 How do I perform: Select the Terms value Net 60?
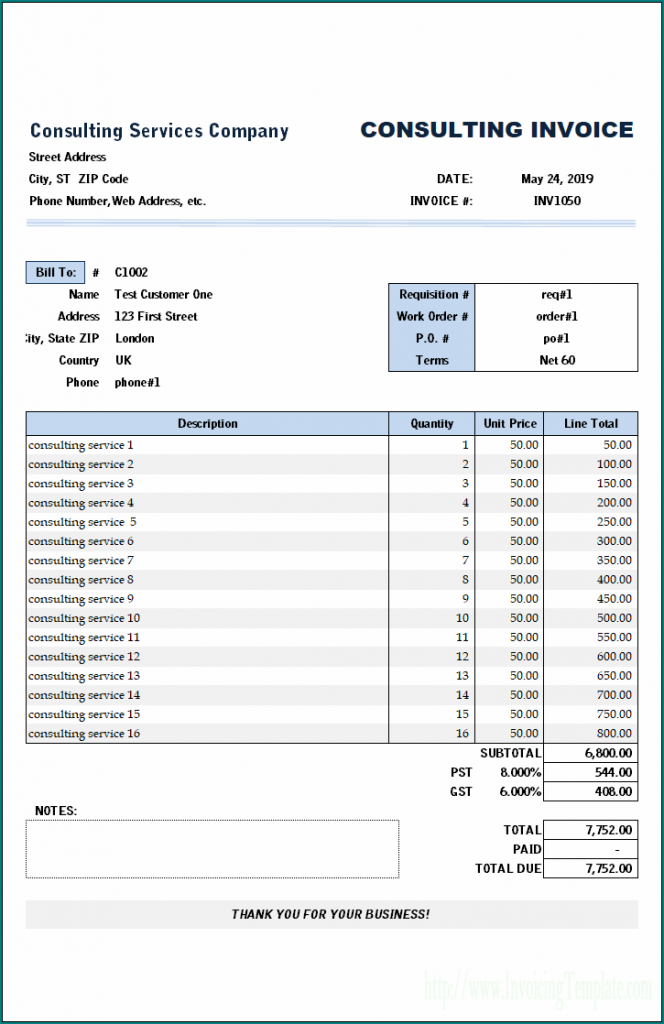coord(556,361)
